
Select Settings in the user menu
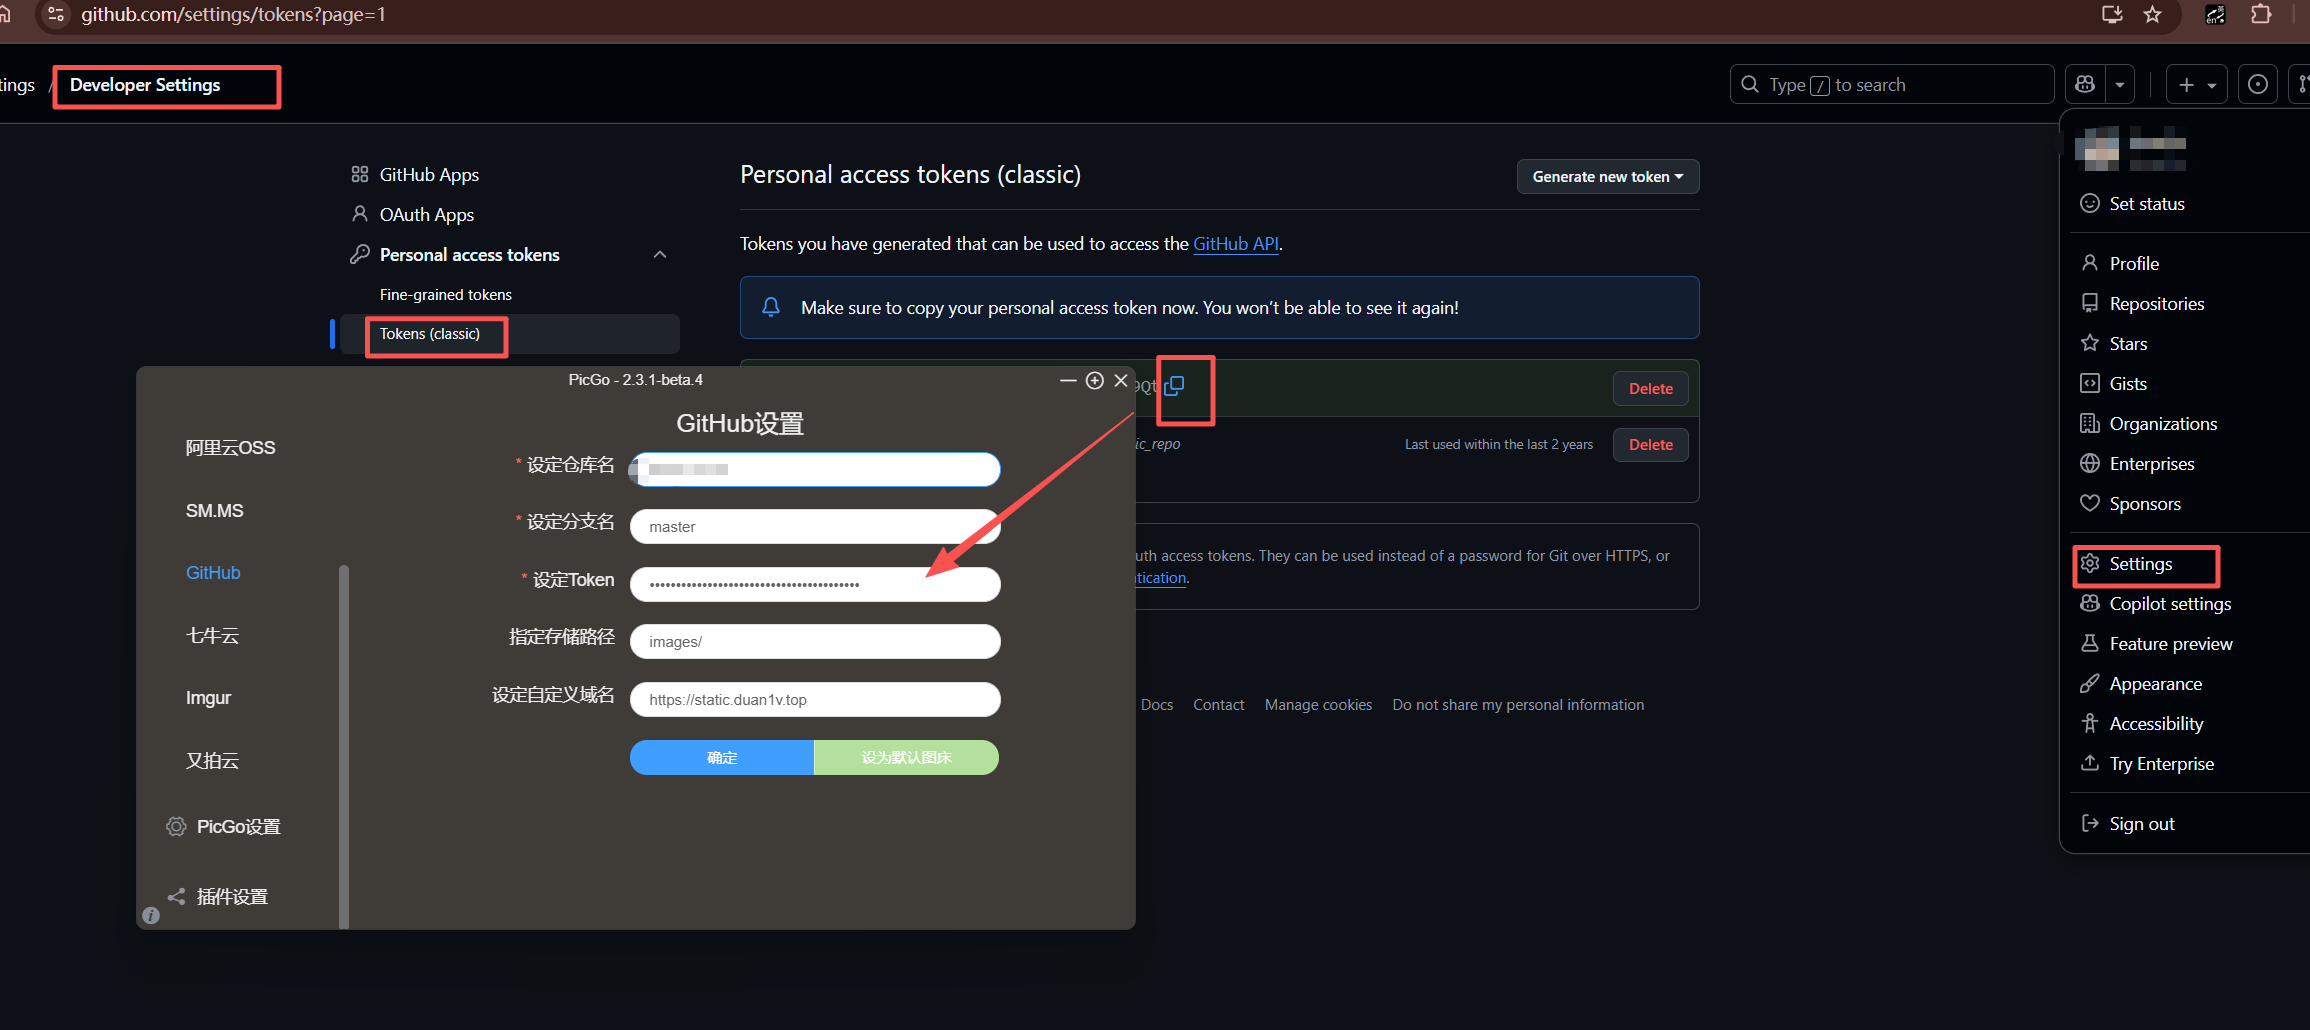[2140, 564]
